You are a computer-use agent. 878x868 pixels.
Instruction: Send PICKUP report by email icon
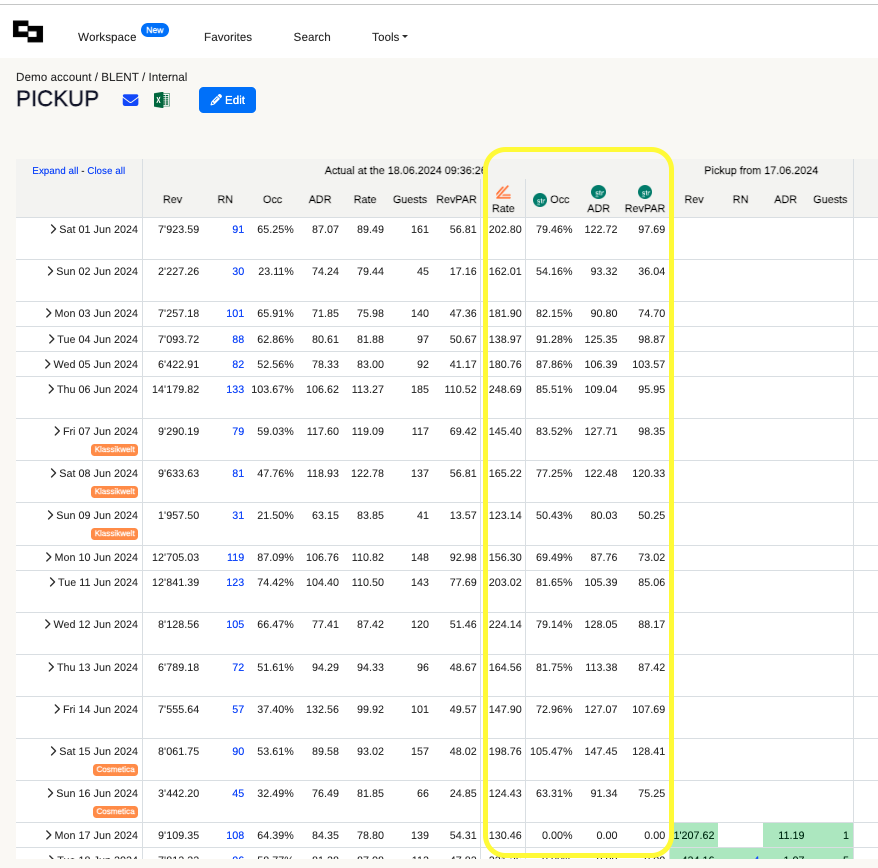[x=130, y=100]
